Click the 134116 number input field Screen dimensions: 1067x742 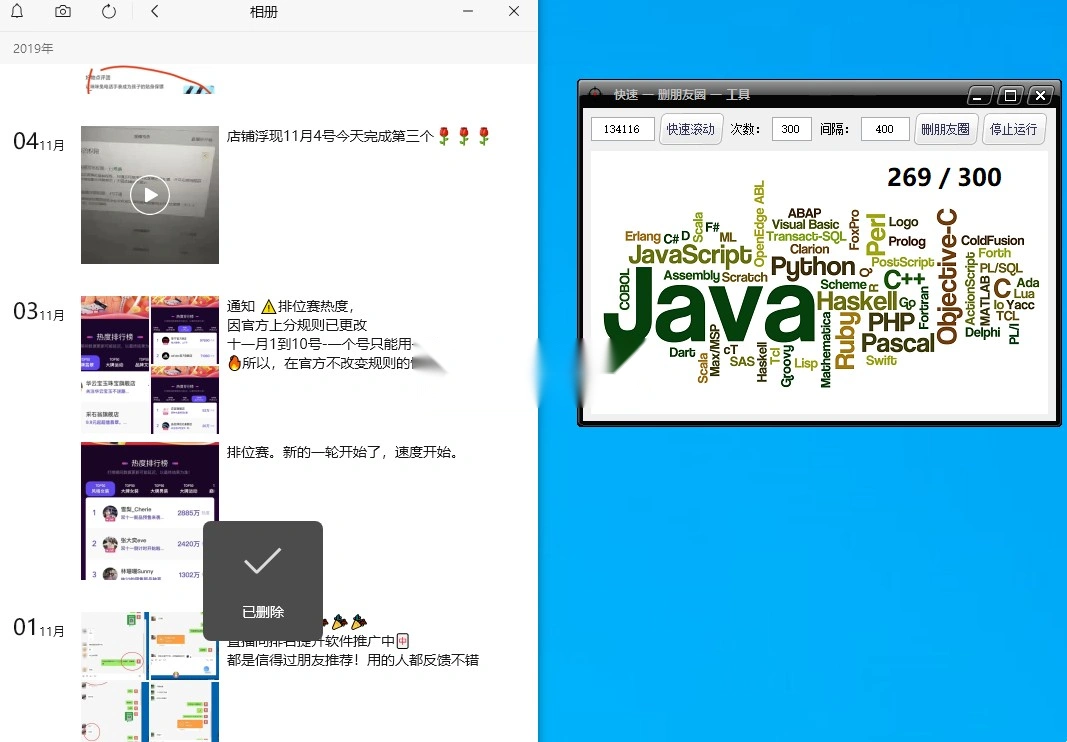[x=621, y=128]
